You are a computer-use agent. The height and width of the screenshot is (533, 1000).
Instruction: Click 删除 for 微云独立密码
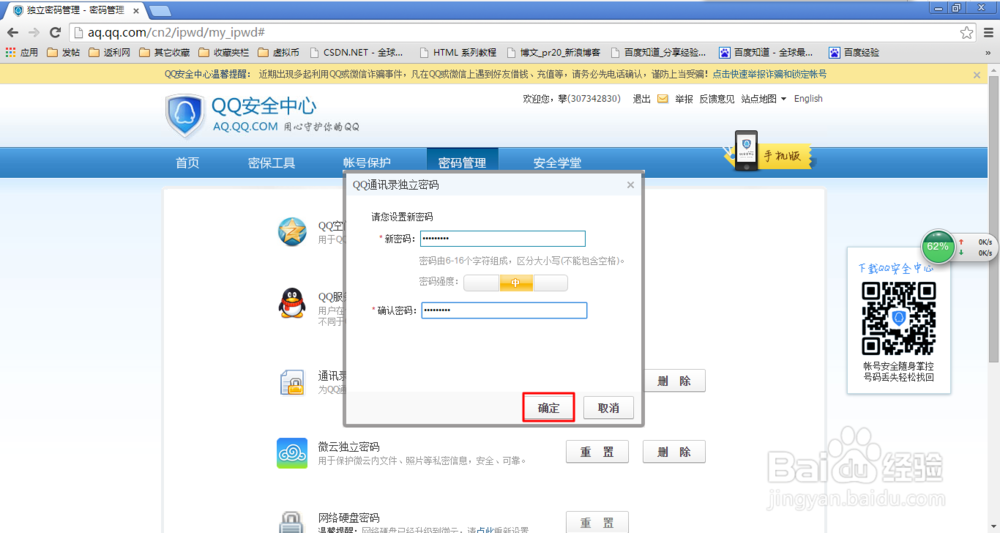(674, 452)
